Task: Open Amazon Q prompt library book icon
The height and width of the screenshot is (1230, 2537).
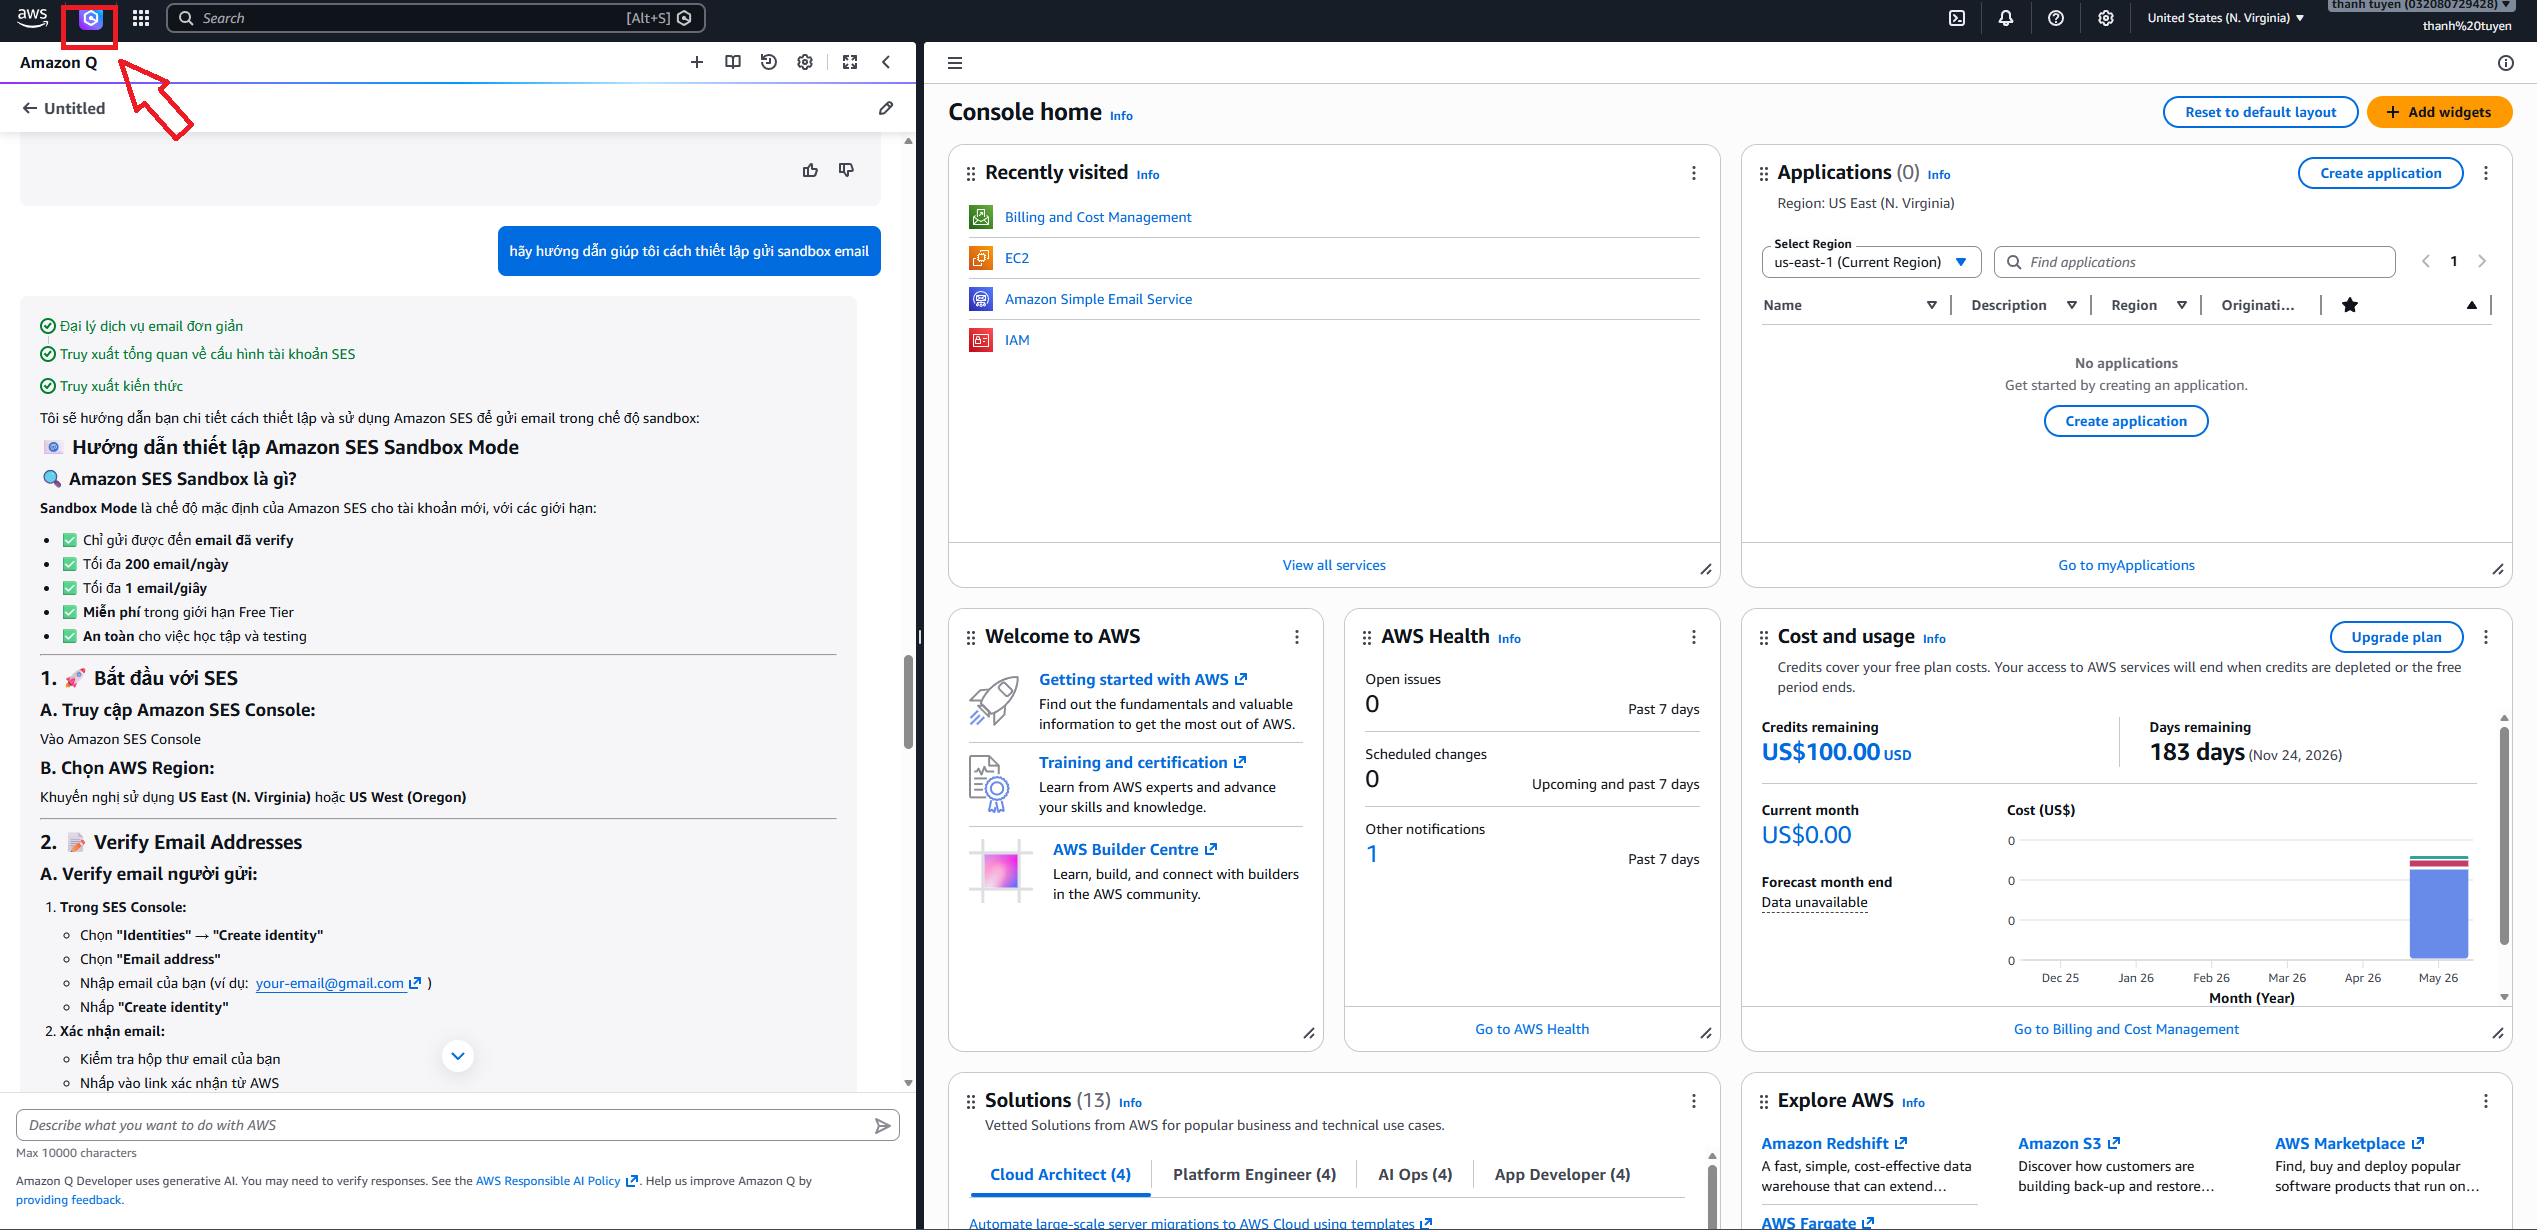Action: 733,62
